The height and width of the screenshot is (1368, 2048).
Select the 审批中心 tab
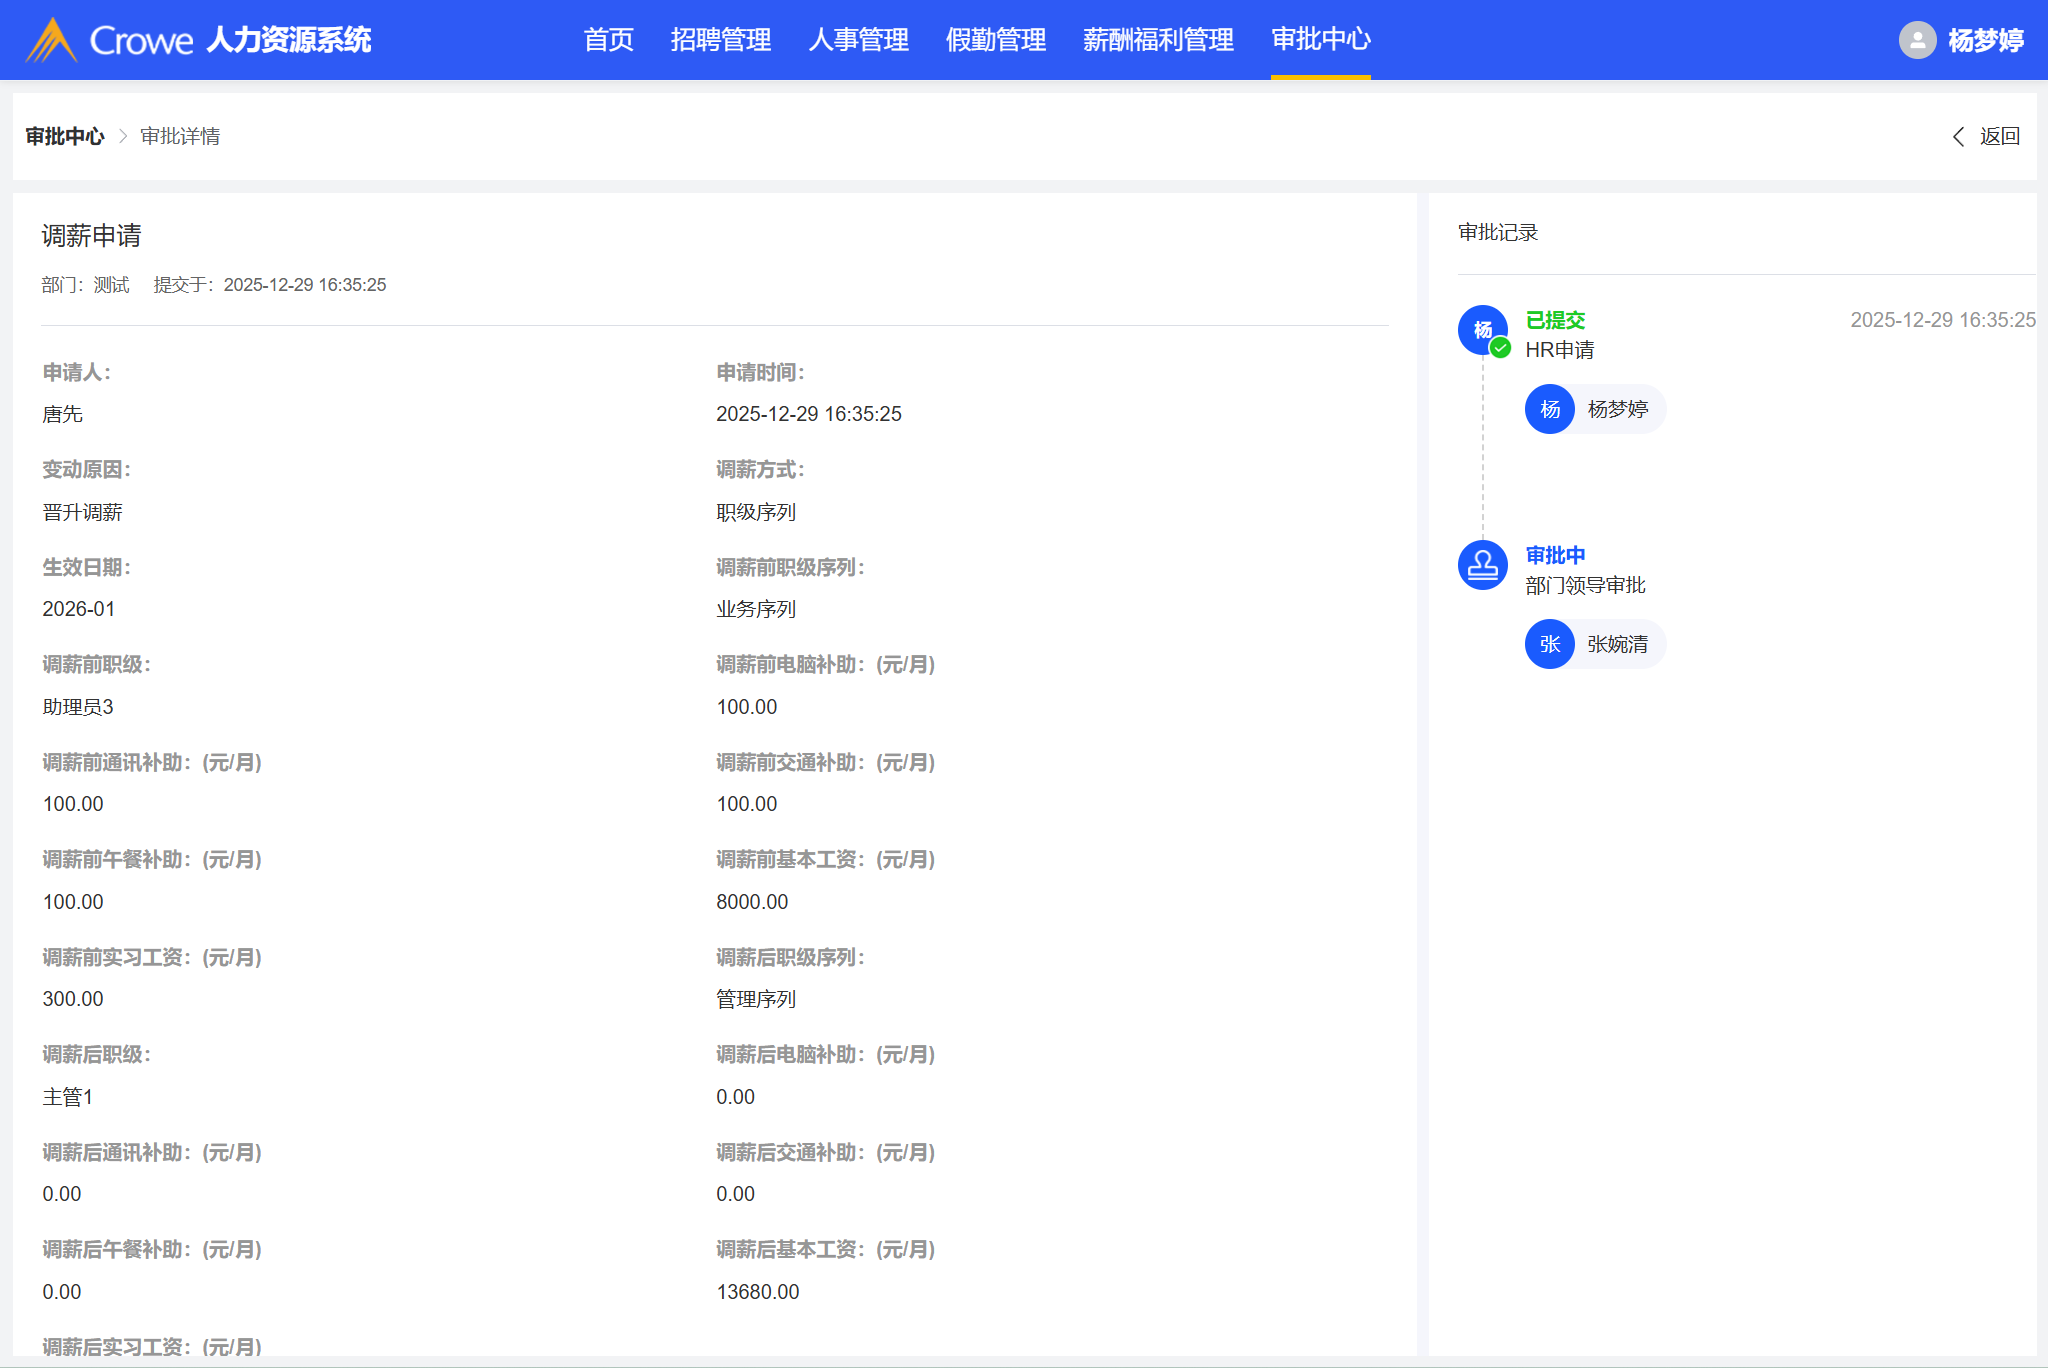[1320, 40]
